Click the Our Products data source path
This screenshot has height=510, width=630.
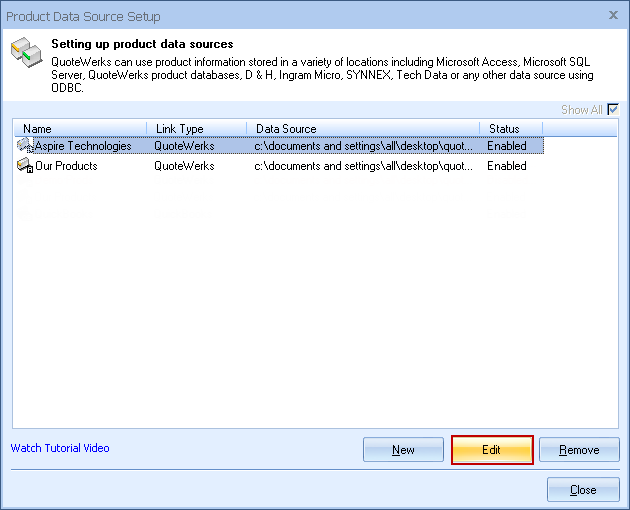pyautogui.click(x=362, y=166)
